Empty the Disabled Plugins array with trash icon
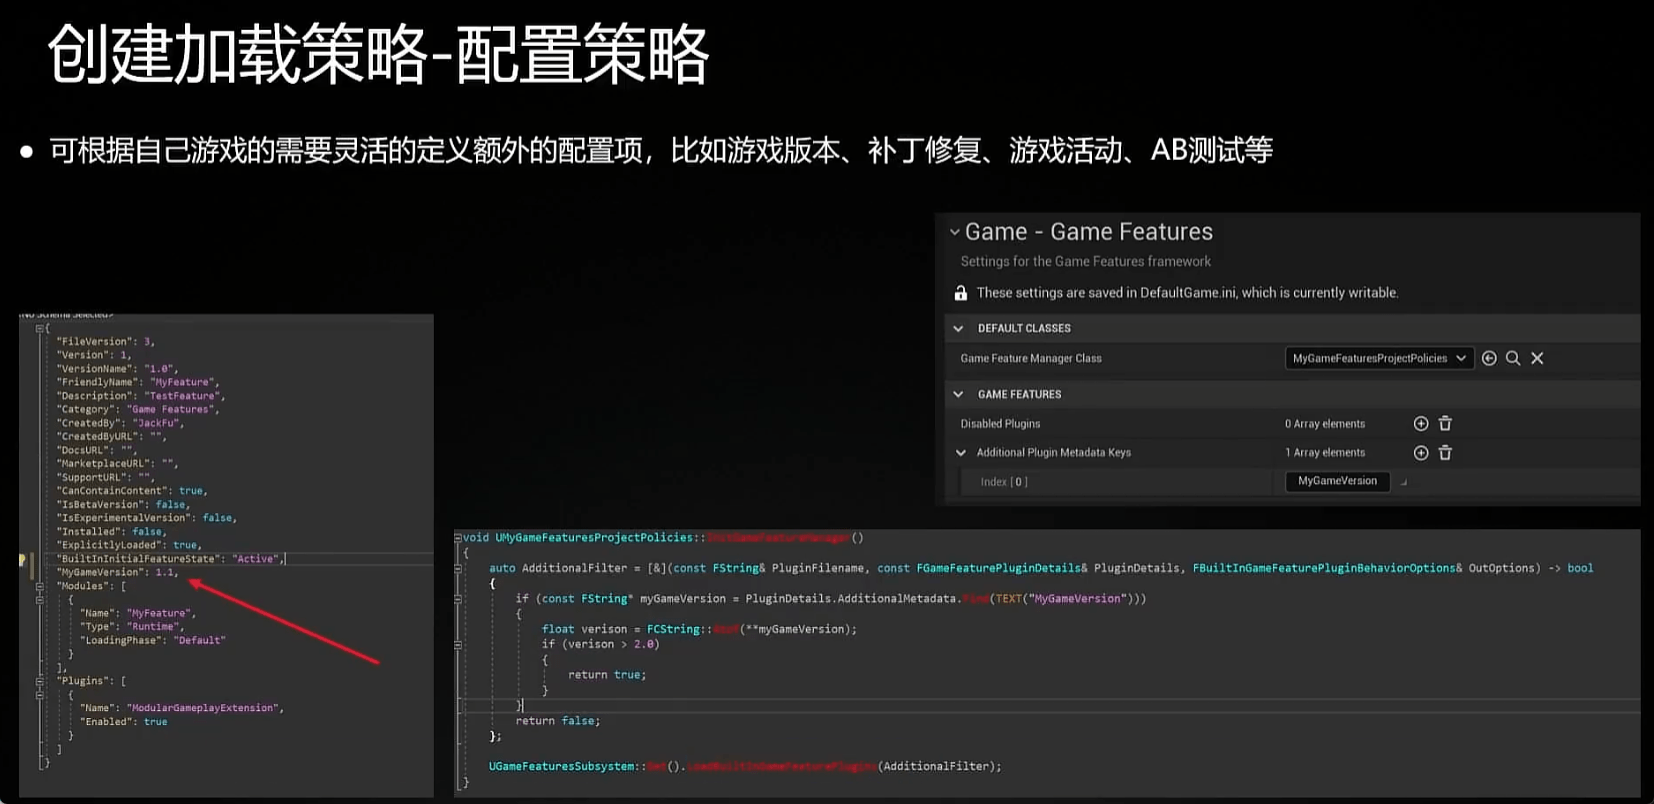This screenshot has width=1654, height=804. (x=1445, y=424)
